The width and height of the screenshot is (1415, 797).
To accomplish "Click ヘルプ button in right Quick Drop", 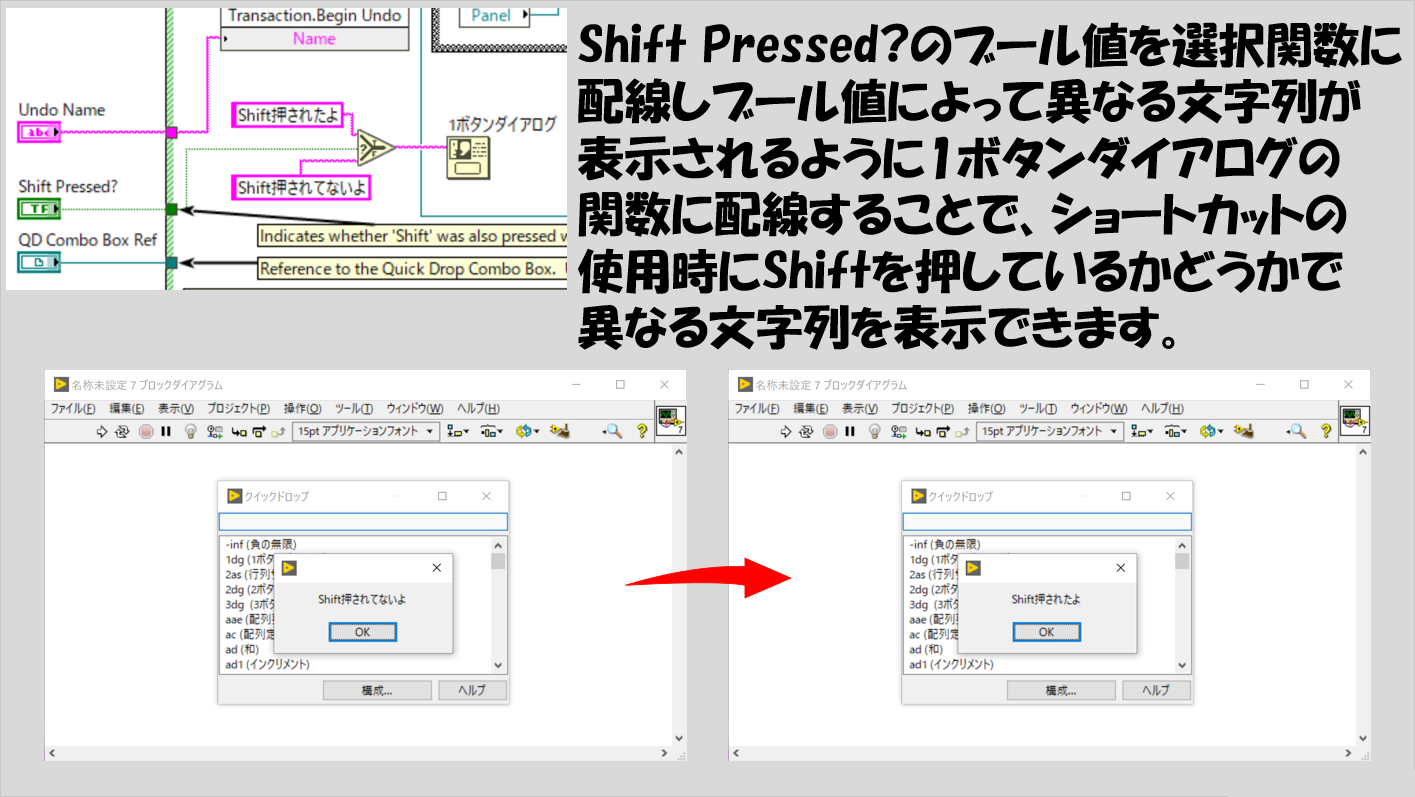I will [x=1156, y=690].
